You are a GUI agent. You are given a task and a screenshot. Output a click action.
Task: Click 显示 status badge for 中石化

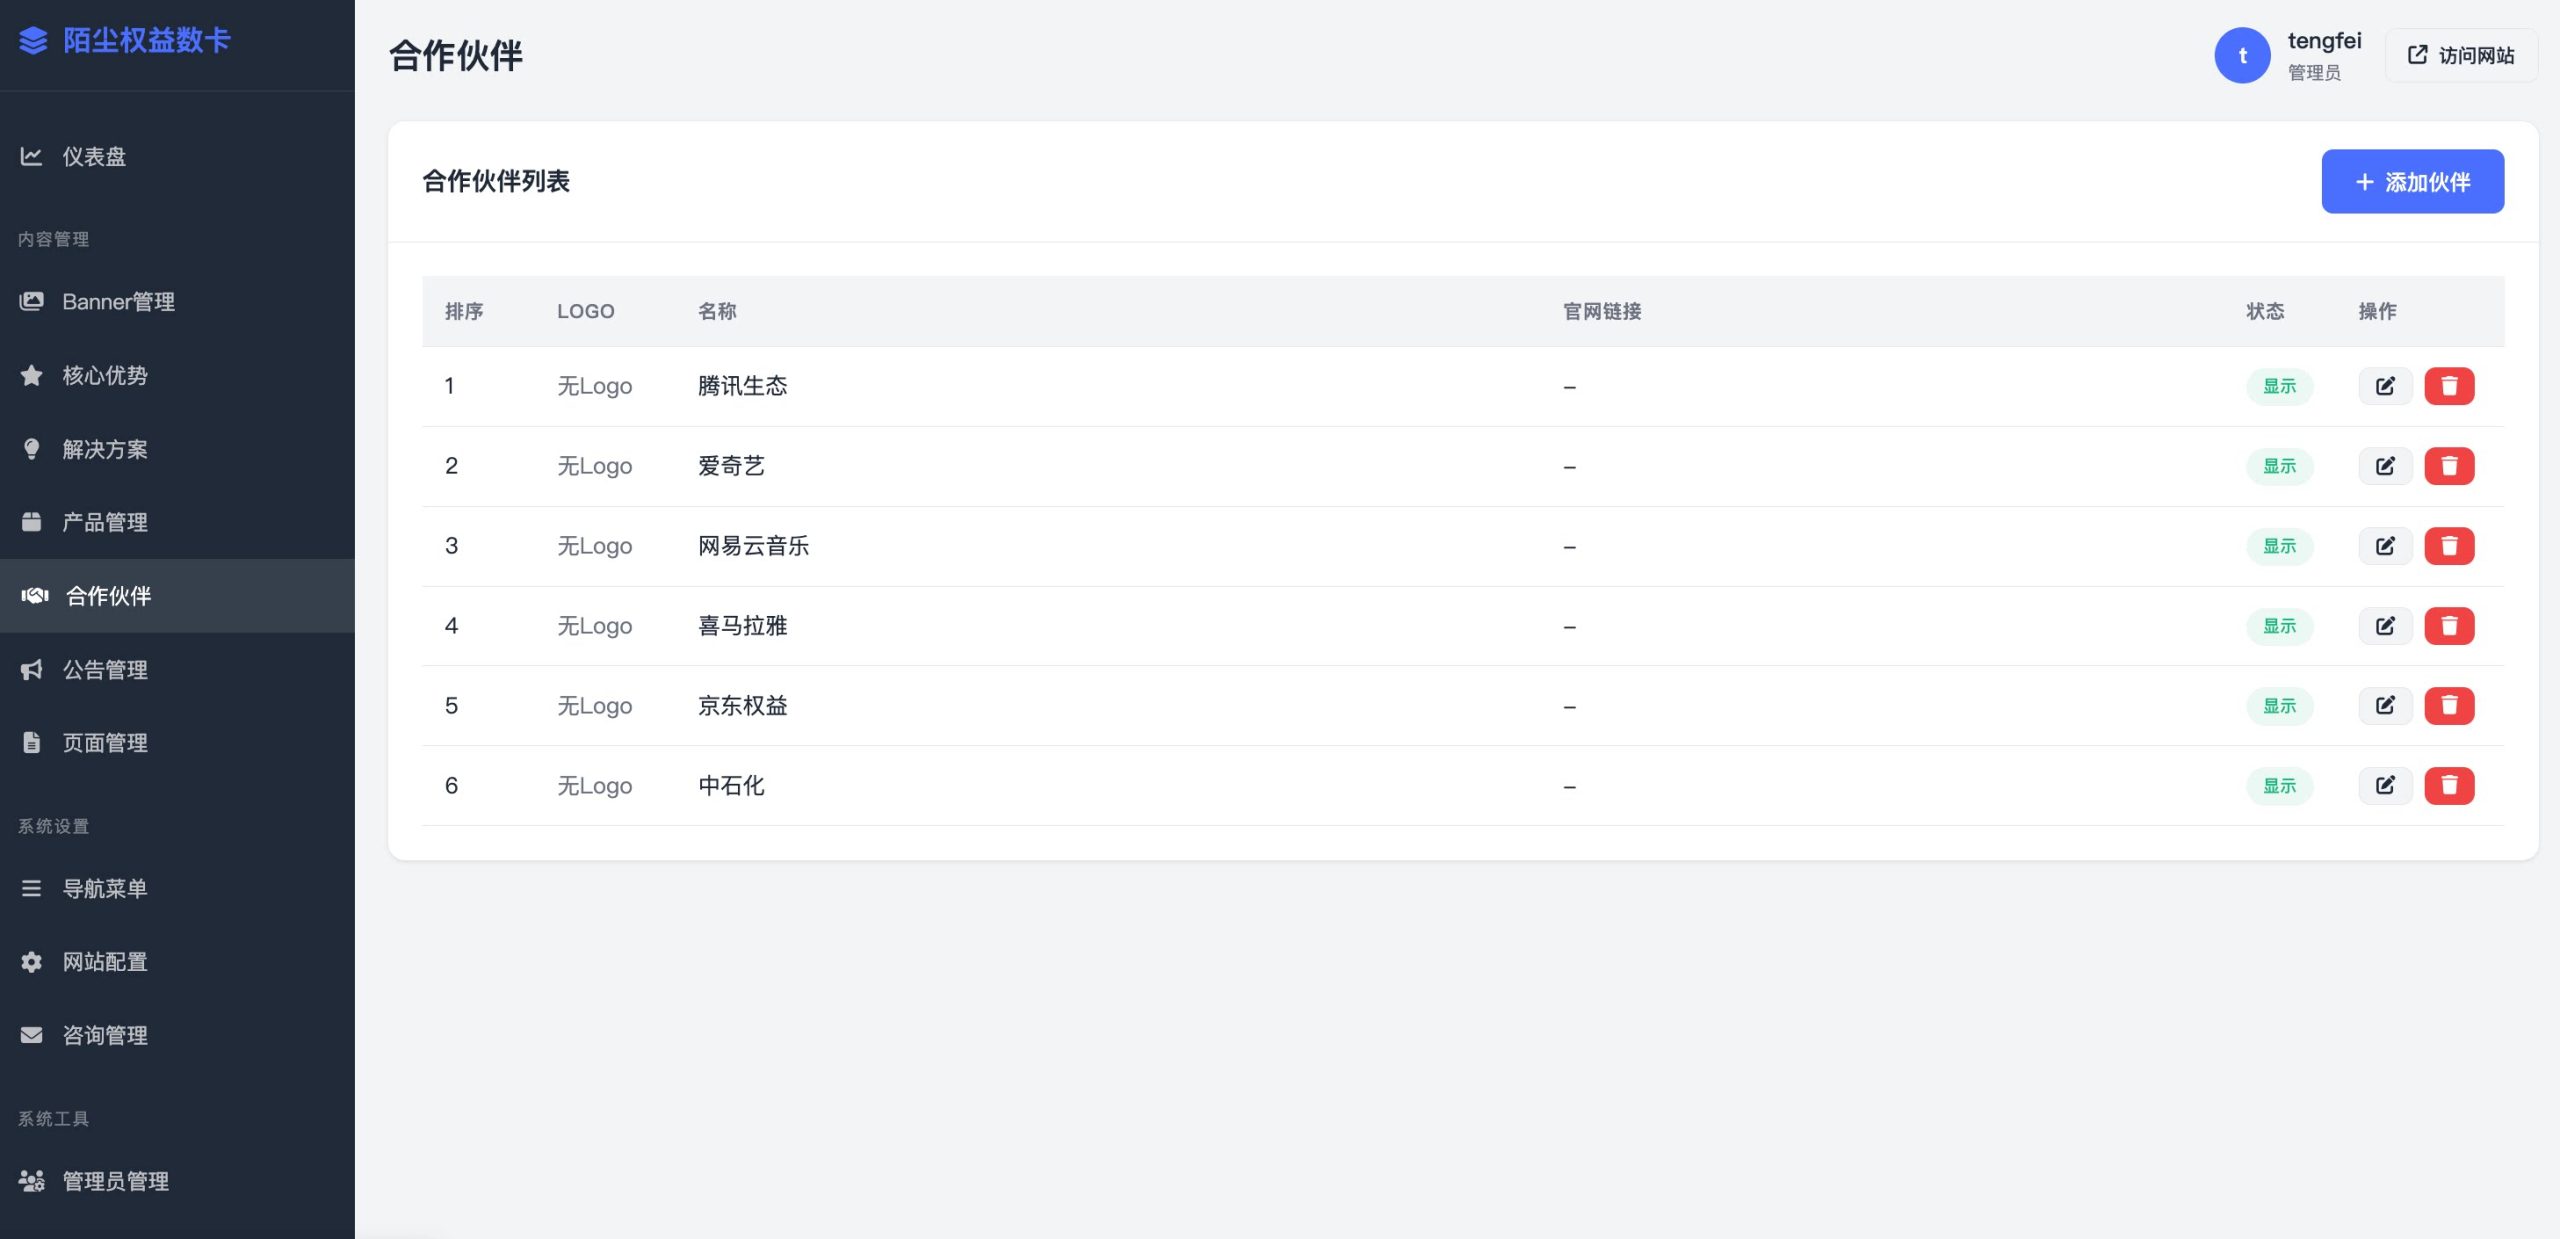pyautogui.click(x=2279, y=786)
